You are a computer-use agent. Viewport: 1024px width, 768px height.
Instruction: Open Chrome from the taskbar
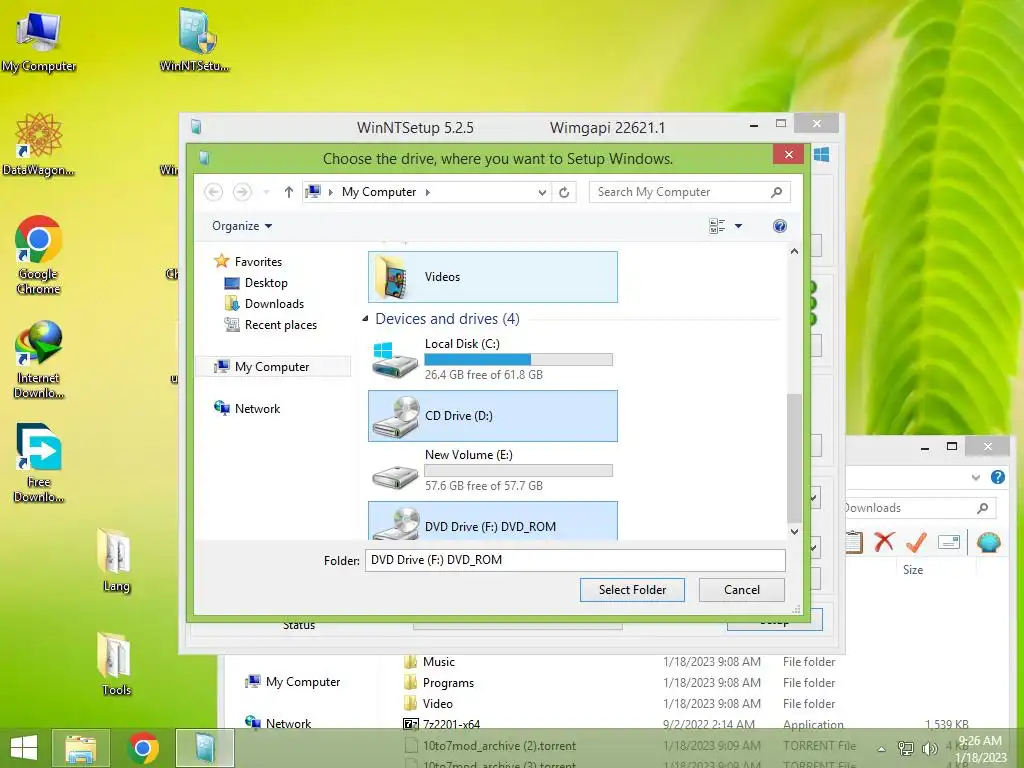[x=143, y=748]
